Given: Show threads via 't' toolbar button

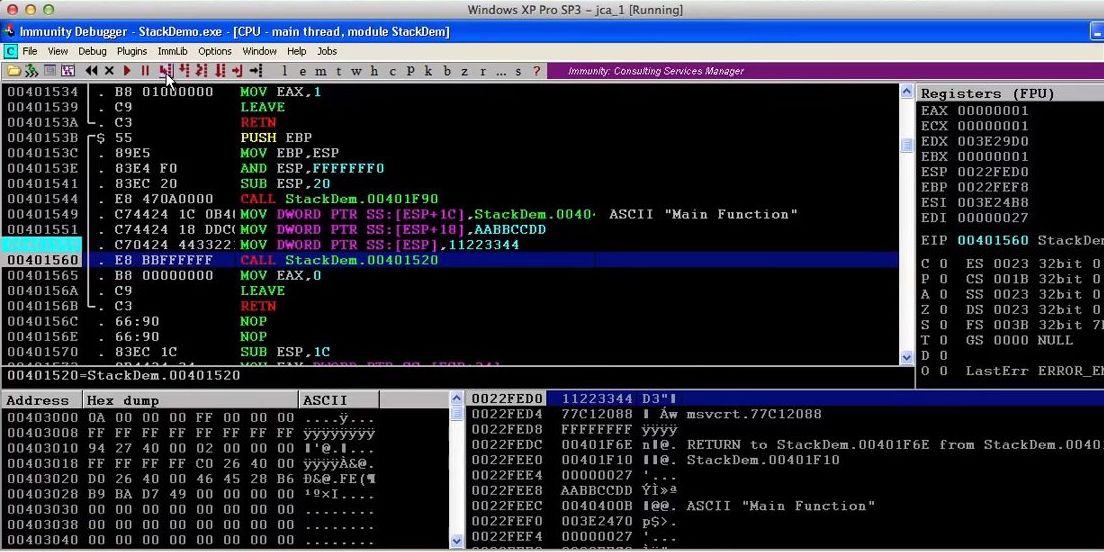Looking at the screenshot, I should coord(339,70).
